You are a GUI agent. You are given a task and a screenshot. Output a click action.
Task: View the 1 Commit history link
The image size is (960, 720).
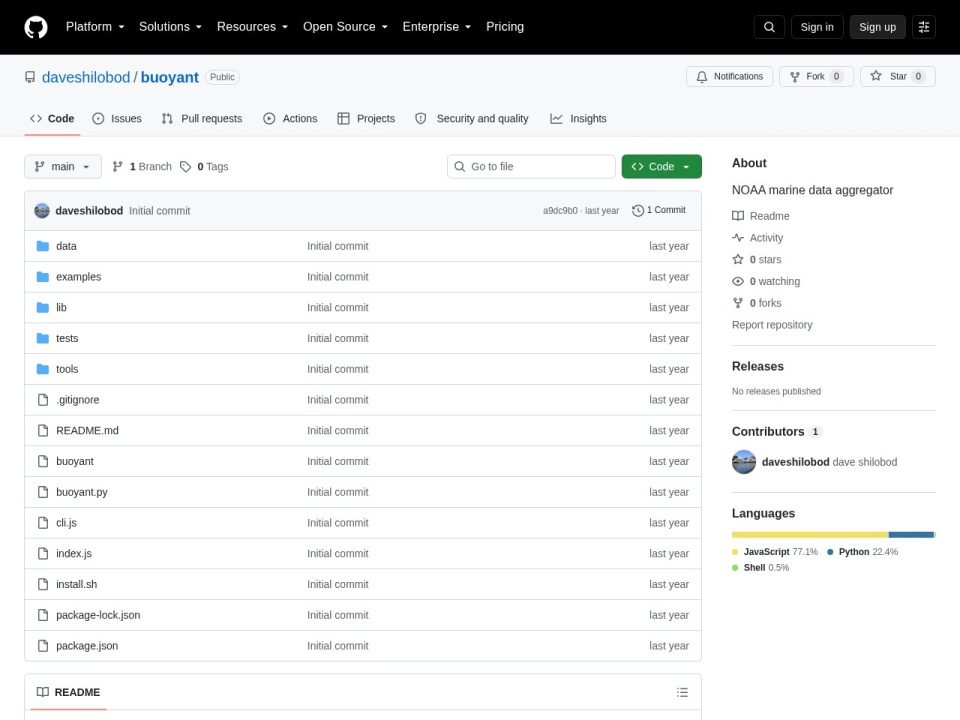659,210
